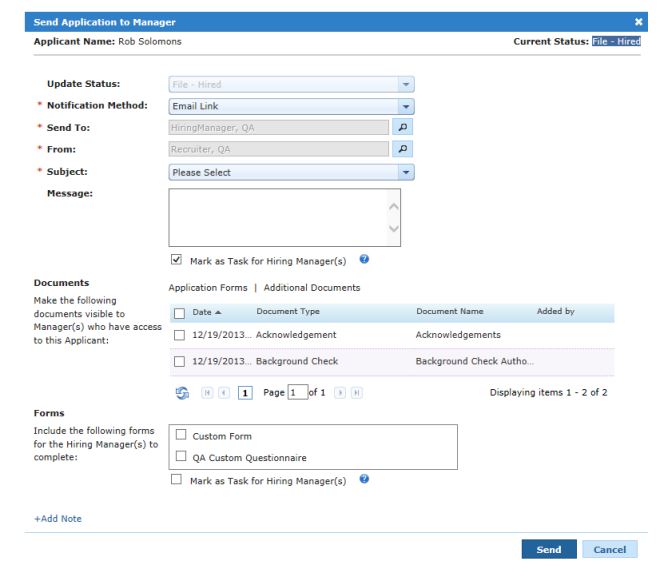Screen dimensions: 671x578
Task: Click the applicant name Rob Solomons
Action: [150, 41]
